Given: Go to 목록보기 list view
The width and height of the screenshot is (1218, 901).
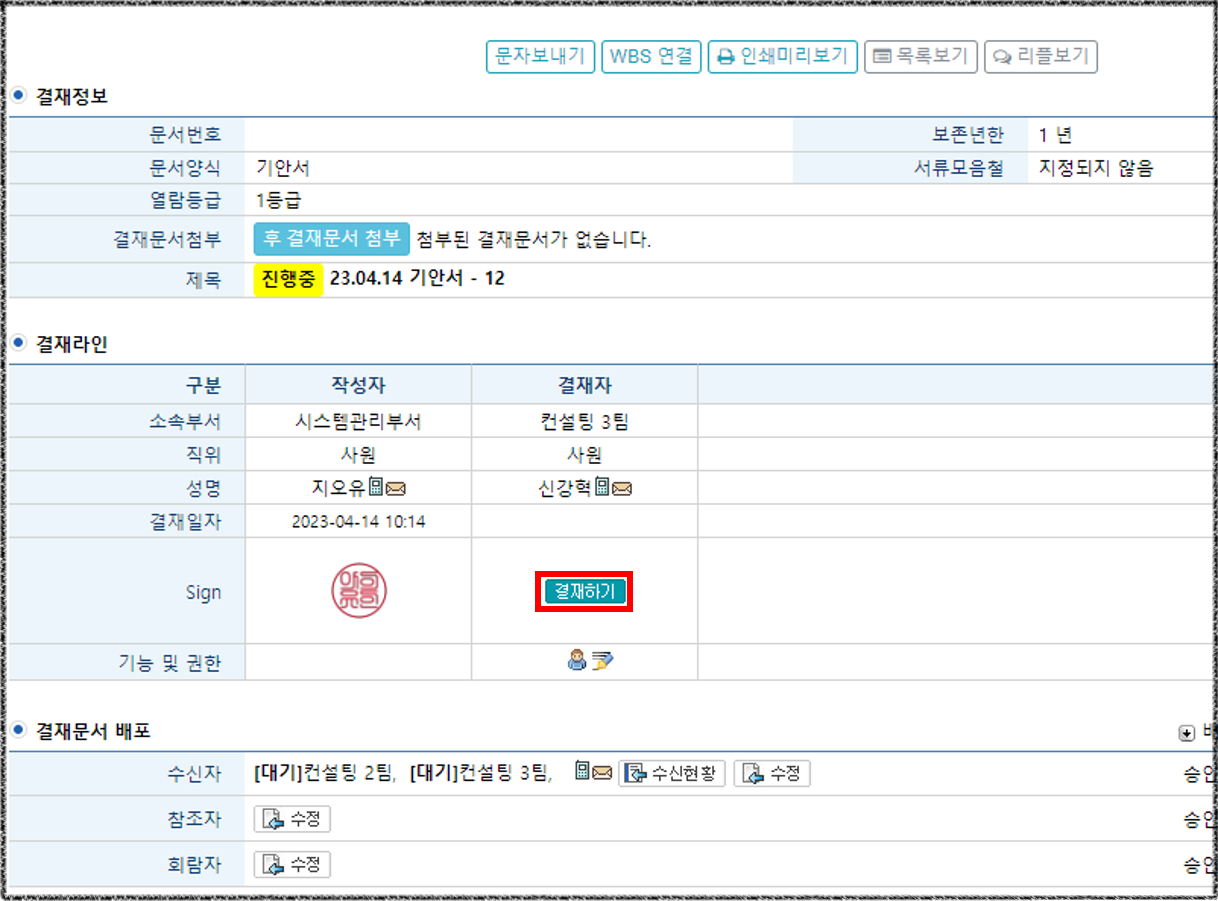Looking at the screenshot, I should point(920,57).
